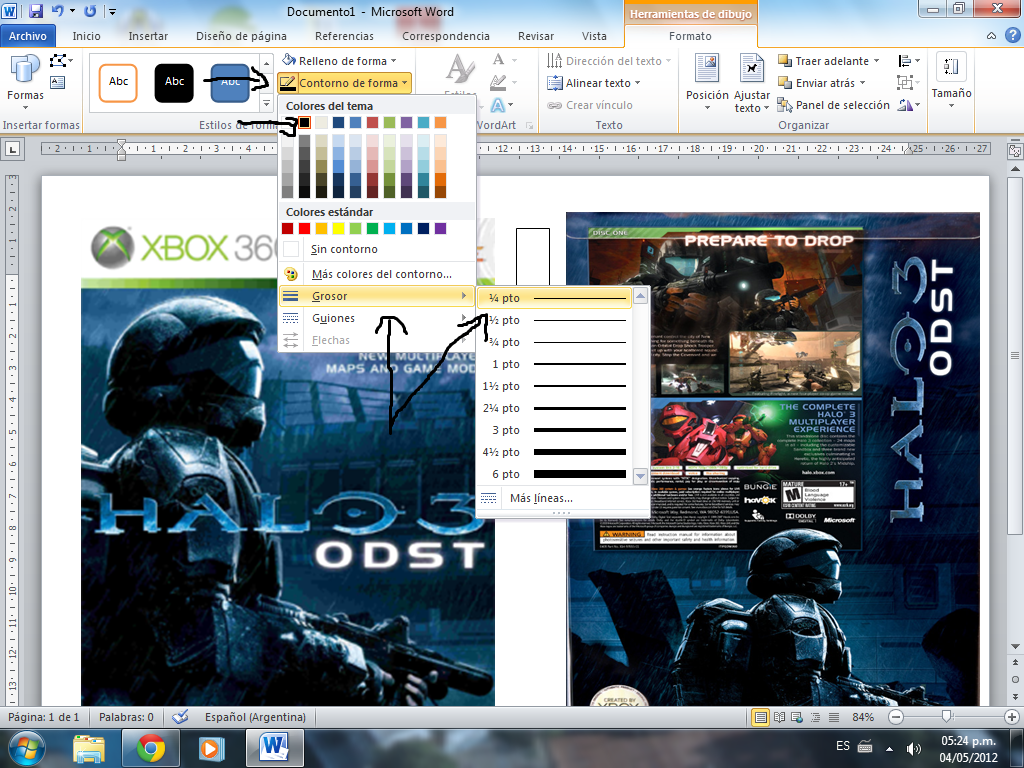This screenshot has width=1024, height=768.
Task: Open the WordArt dialog launcher
Action: (x=530, y=125)
